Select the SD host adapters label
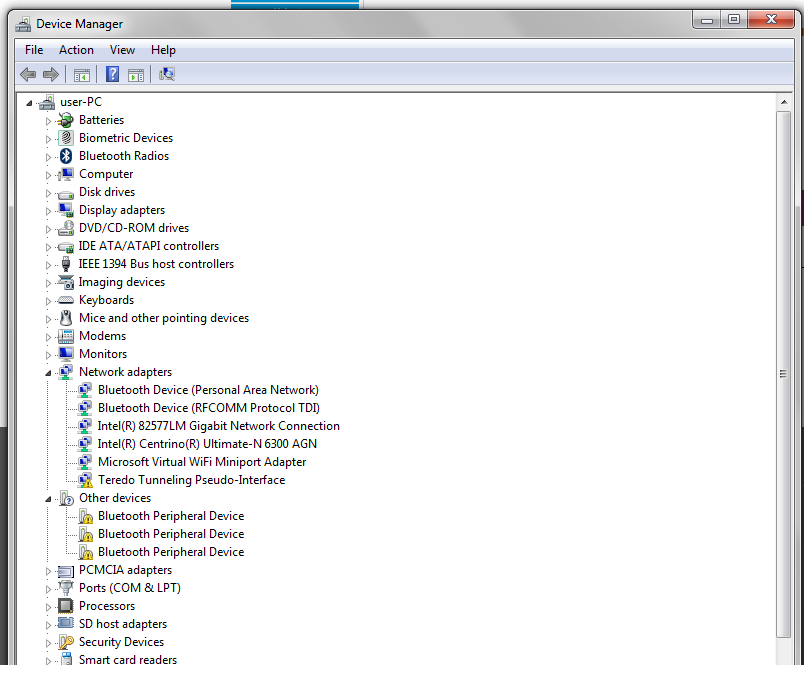The width and height of the screenshot is (804, 674). coord(123,624)
